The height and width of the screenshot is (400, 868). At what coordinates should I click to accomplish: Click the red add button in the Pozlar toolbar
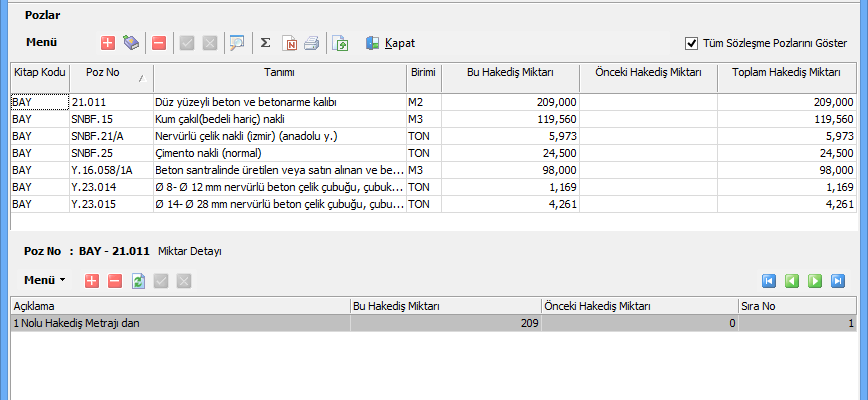tap(108, 43)
